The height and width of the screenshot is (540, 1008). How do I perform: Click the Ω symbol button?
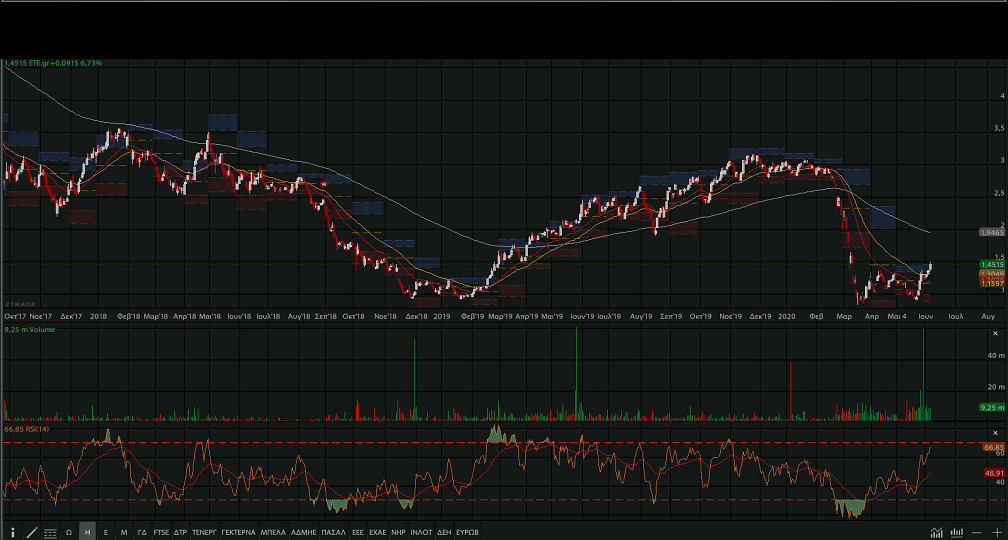coord(69,532)
